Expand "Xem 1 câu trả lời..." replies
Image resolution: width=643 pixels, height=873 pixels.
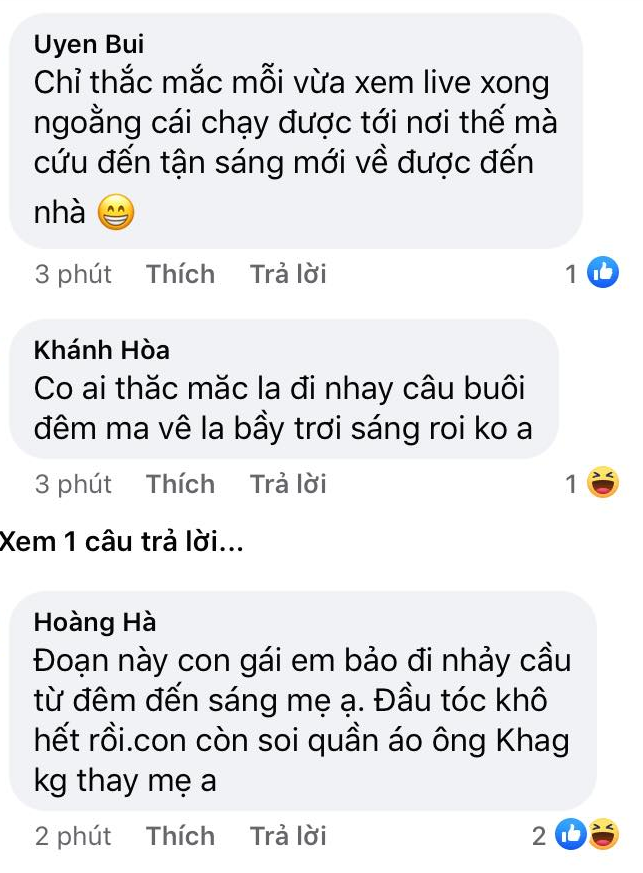(x=121, y=543)
